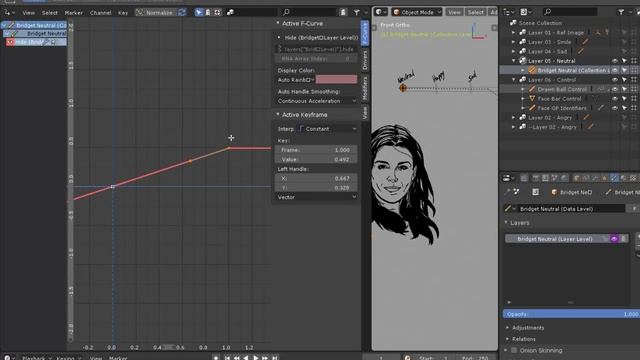Hide Drawn Ball Control eye icon

615,89
